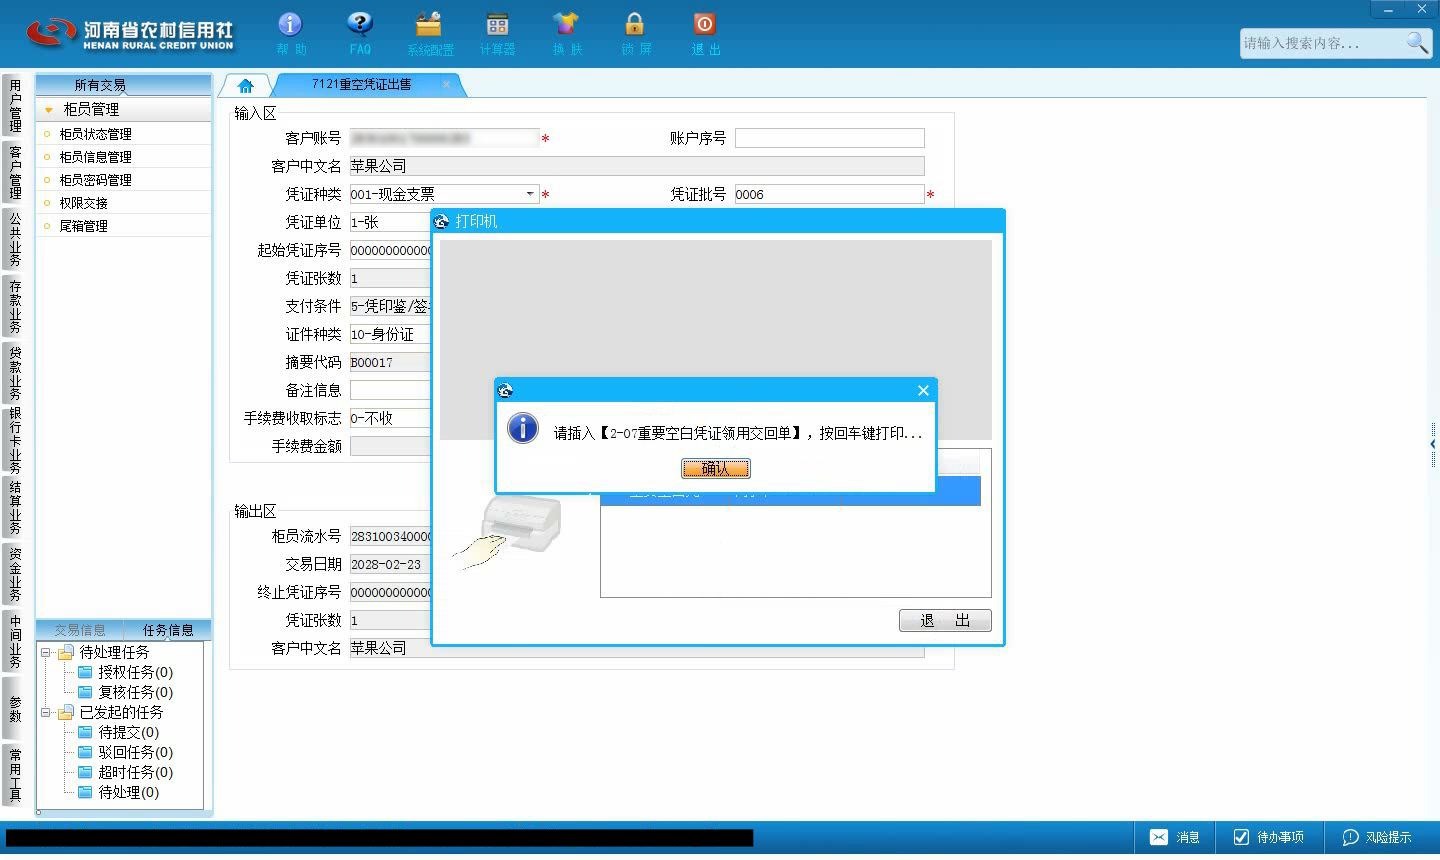Collapse the 待处理任务 tree node
The height and width of the screenshot is (860, 1440).
coord(46,652)
